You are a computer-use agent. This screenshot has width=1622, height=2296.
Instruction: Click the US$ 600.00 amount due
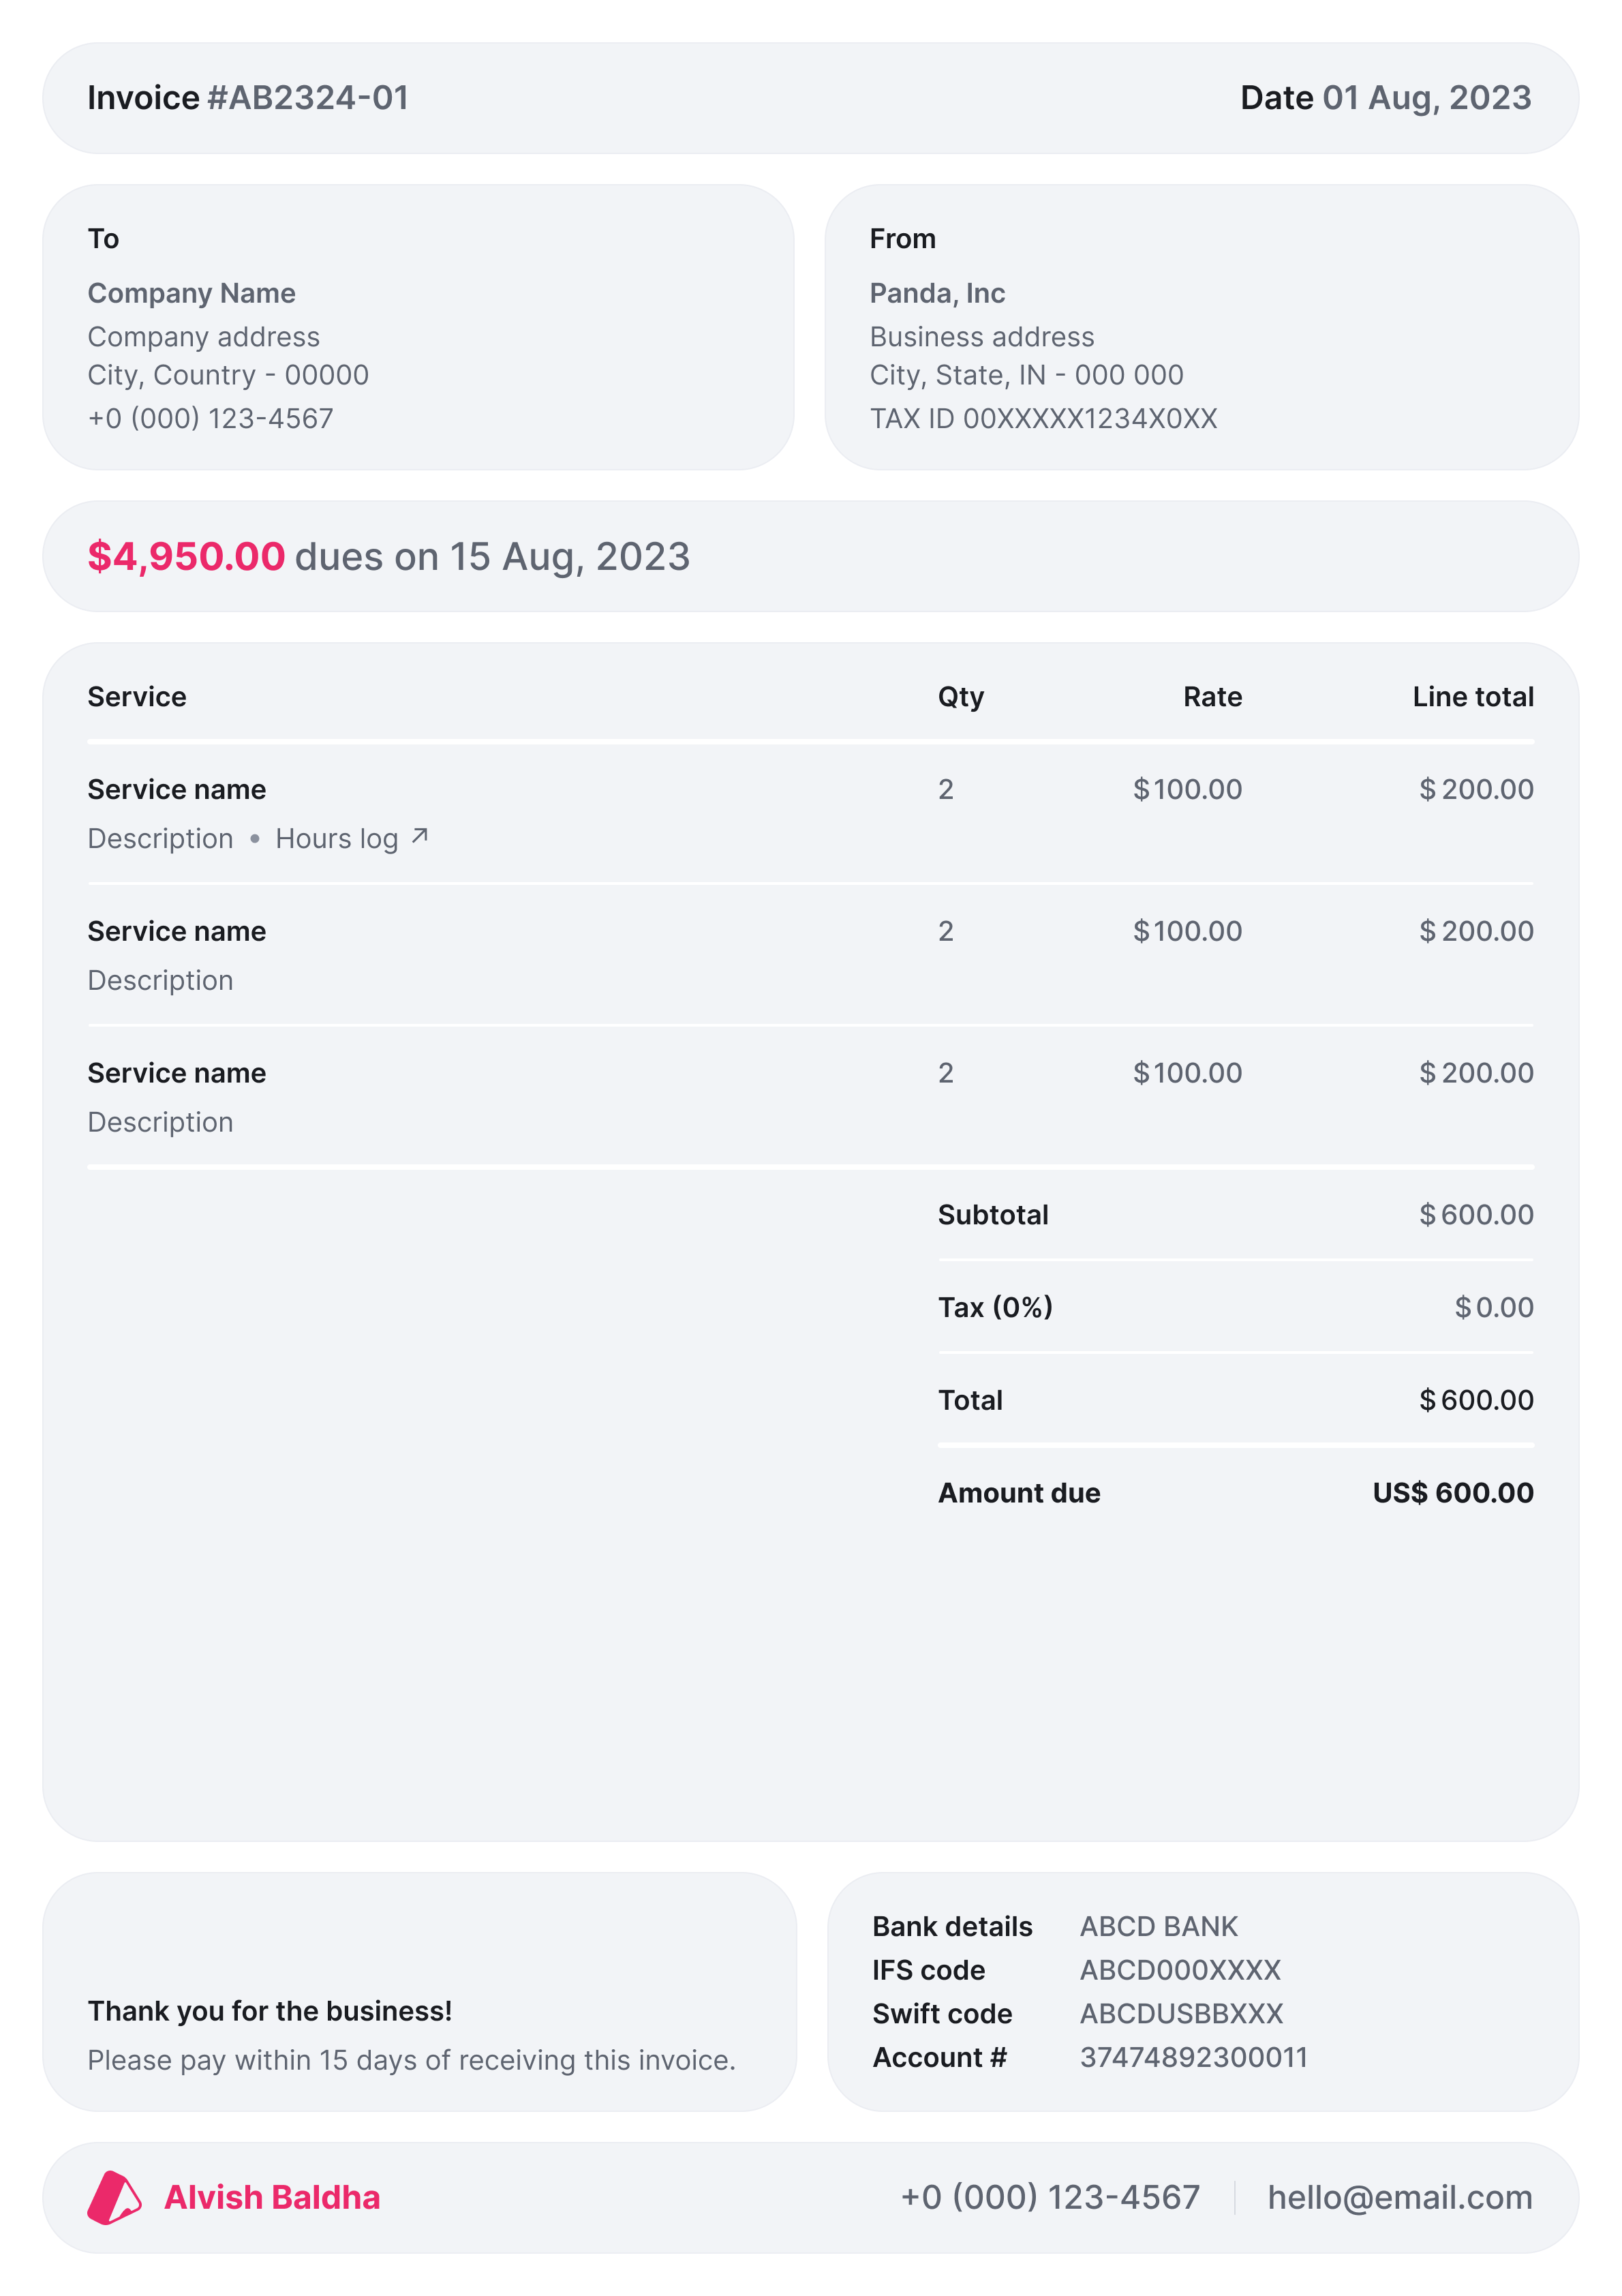[x=1452, y=1493]
